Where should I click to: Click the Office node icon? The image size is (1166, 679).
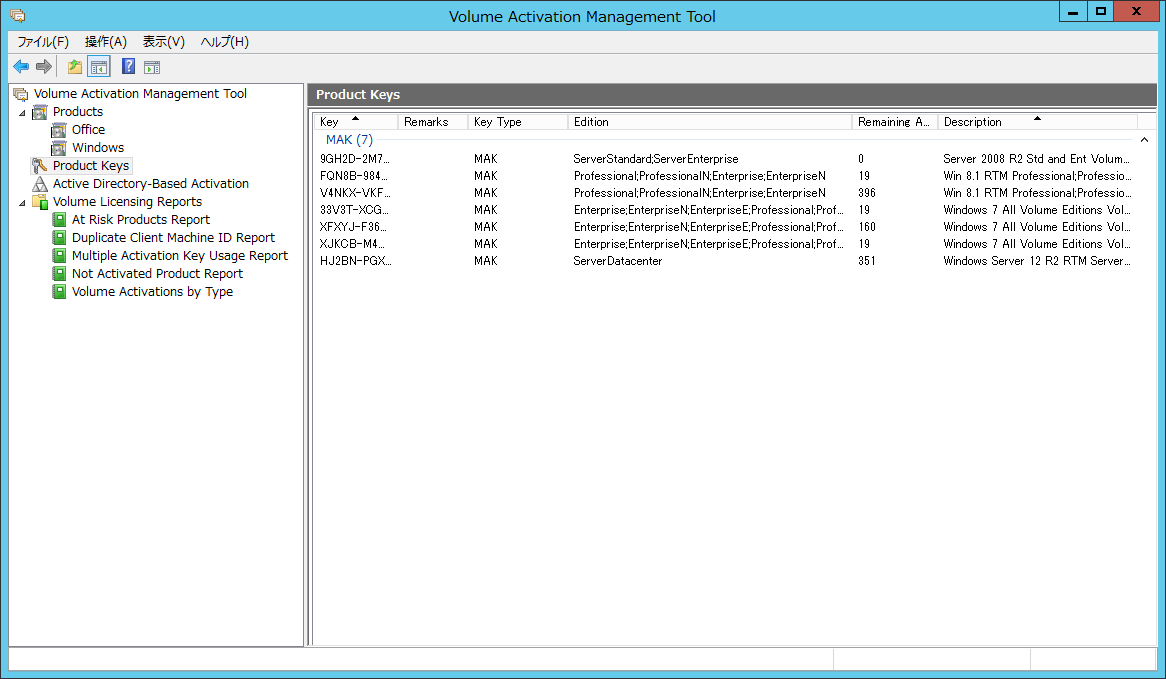coord(59,130)
